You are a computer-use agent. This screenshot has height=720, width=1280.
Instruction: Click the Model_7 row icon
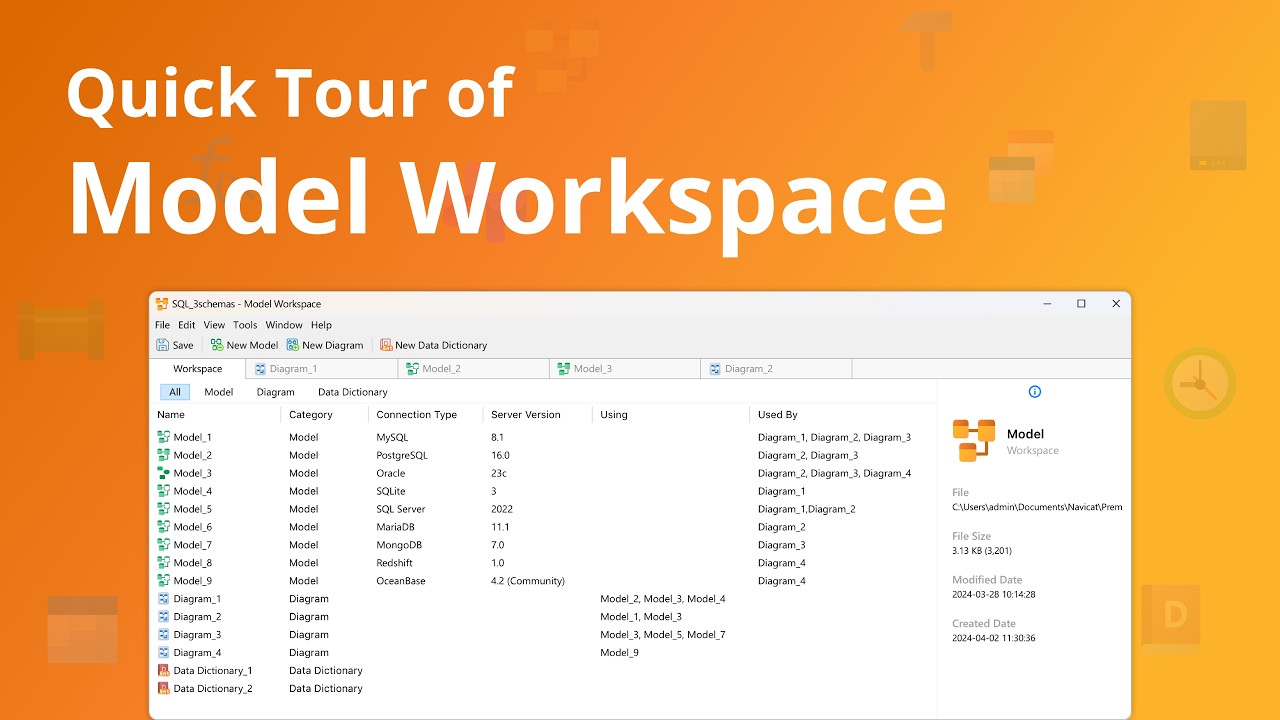coord(164,545)
